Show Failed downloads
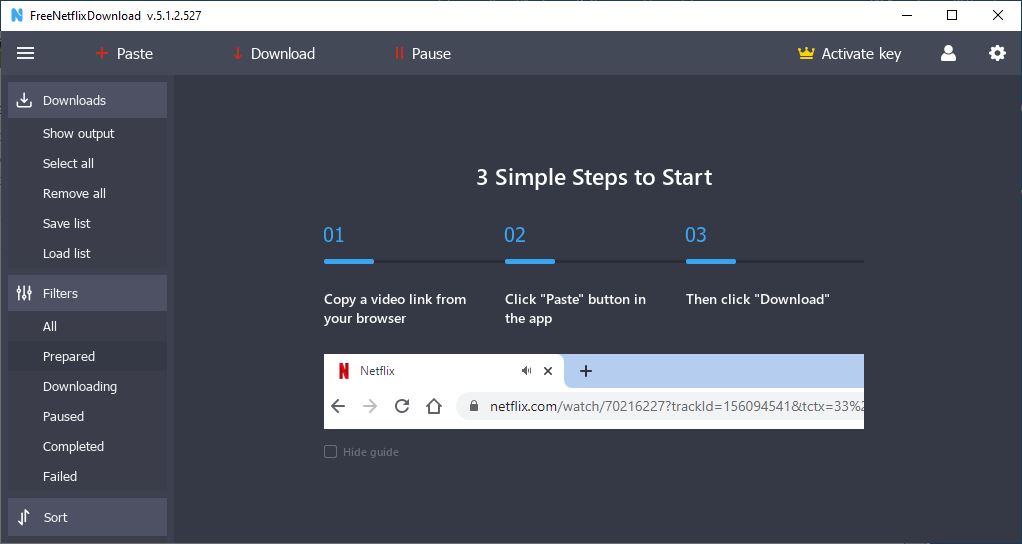 60,476
